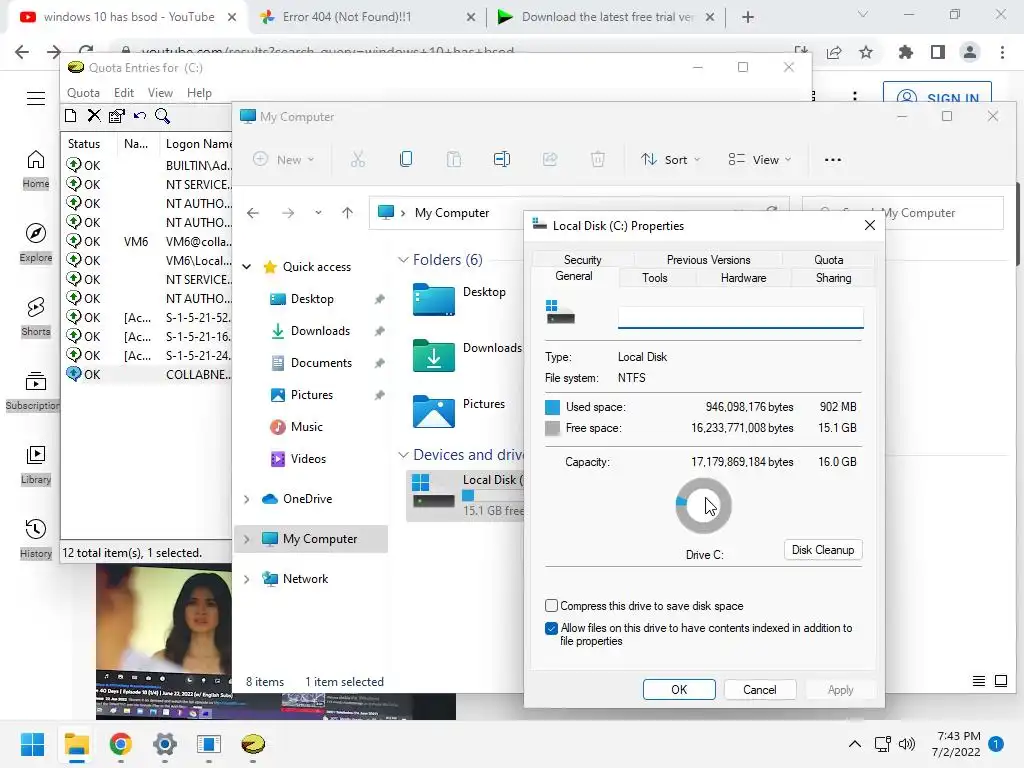The width and height of the screenshot is (1024, 768).
Task: Click Delete quota entry X icon
Action: 94,116
